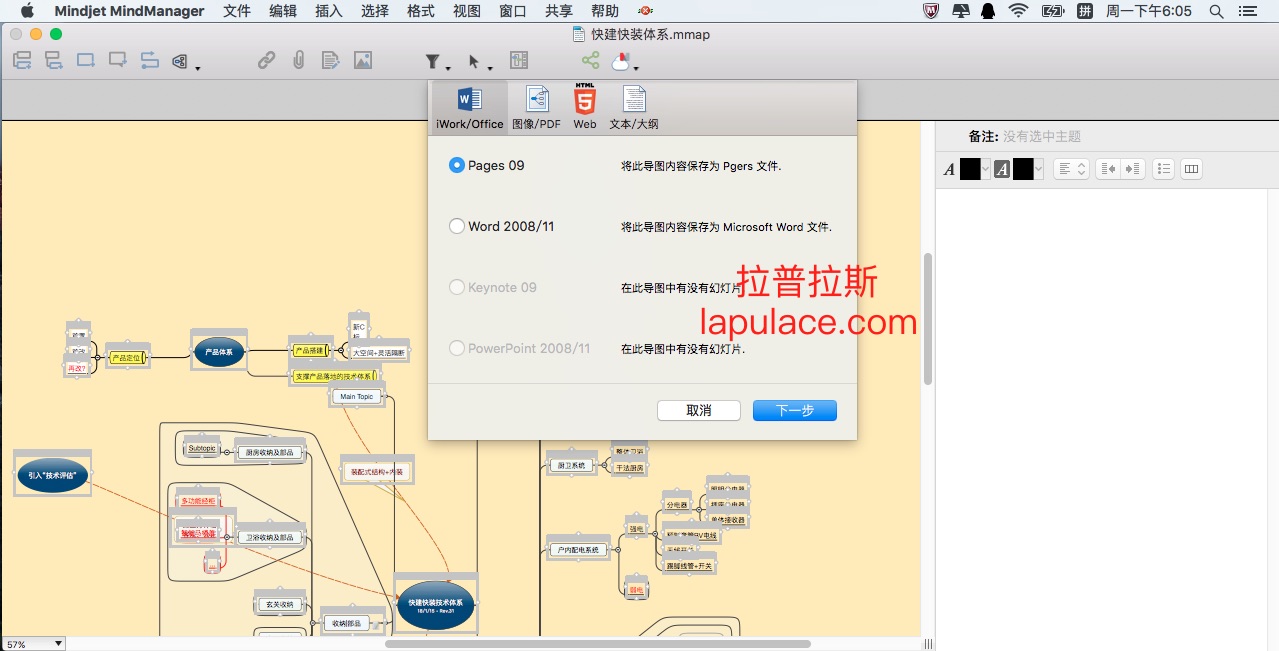This screenshot has height=651, width=1279.
Task: Click the 取消 button
Action: click(698, 410)
